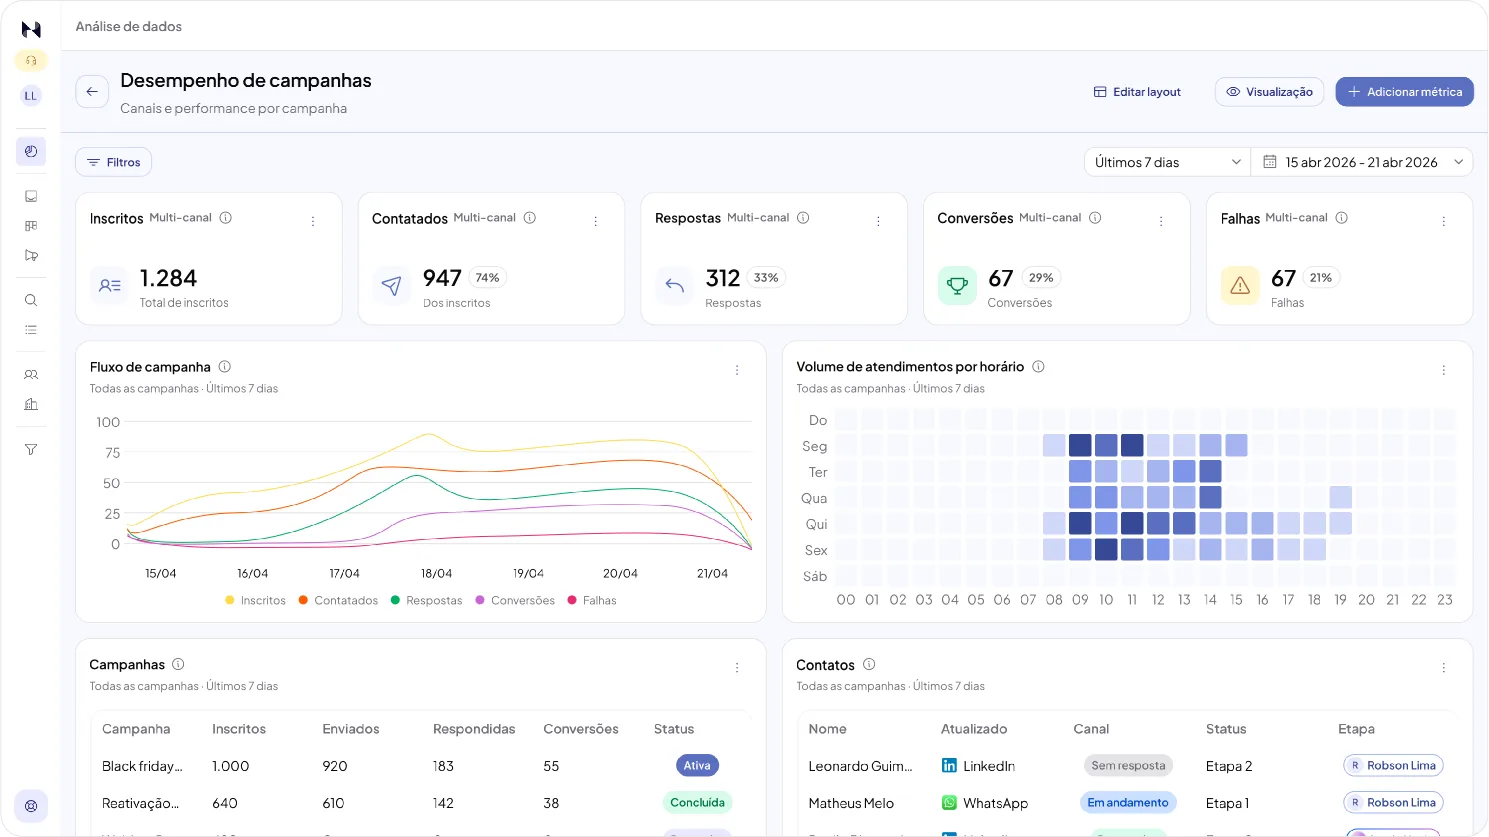1489x837 pixels.
Task: Open the Respostas card options menu
Action: [878, 222]
